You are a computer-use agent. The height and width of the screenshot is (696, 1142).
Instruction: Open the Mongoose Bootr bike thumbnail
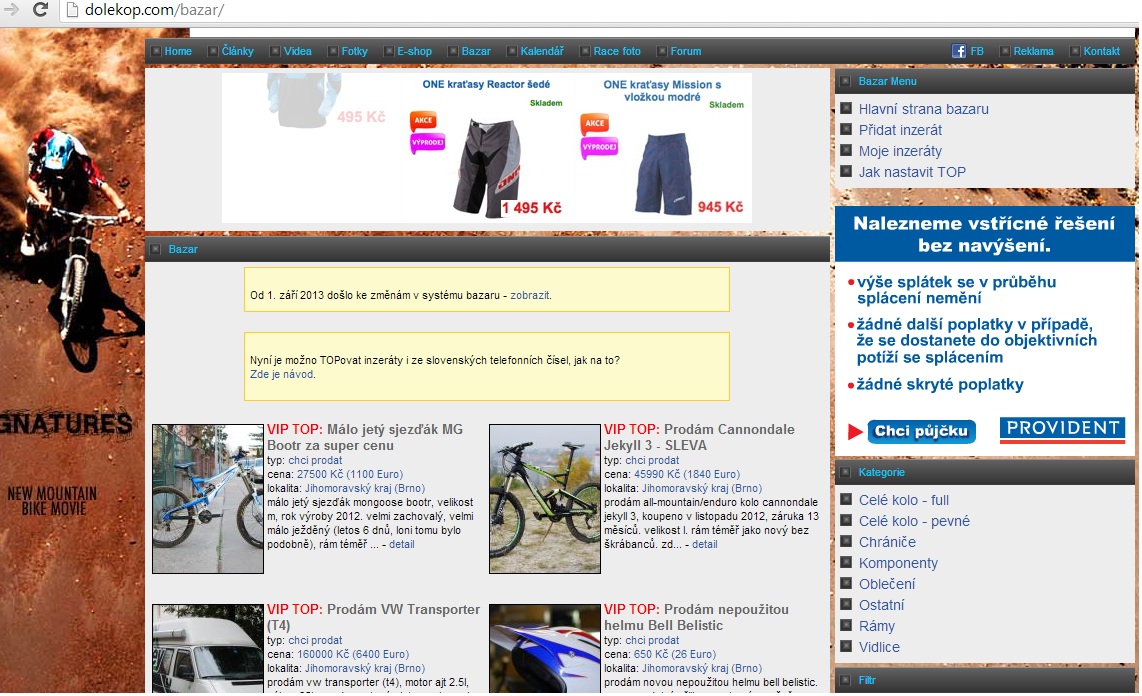(x=208, y=498)
